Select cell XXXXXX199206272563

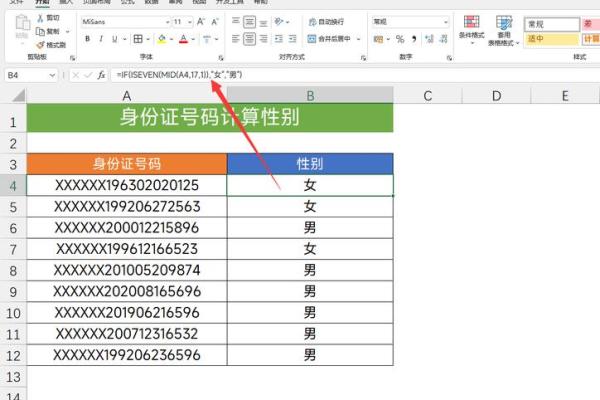[x=127, y=207]
